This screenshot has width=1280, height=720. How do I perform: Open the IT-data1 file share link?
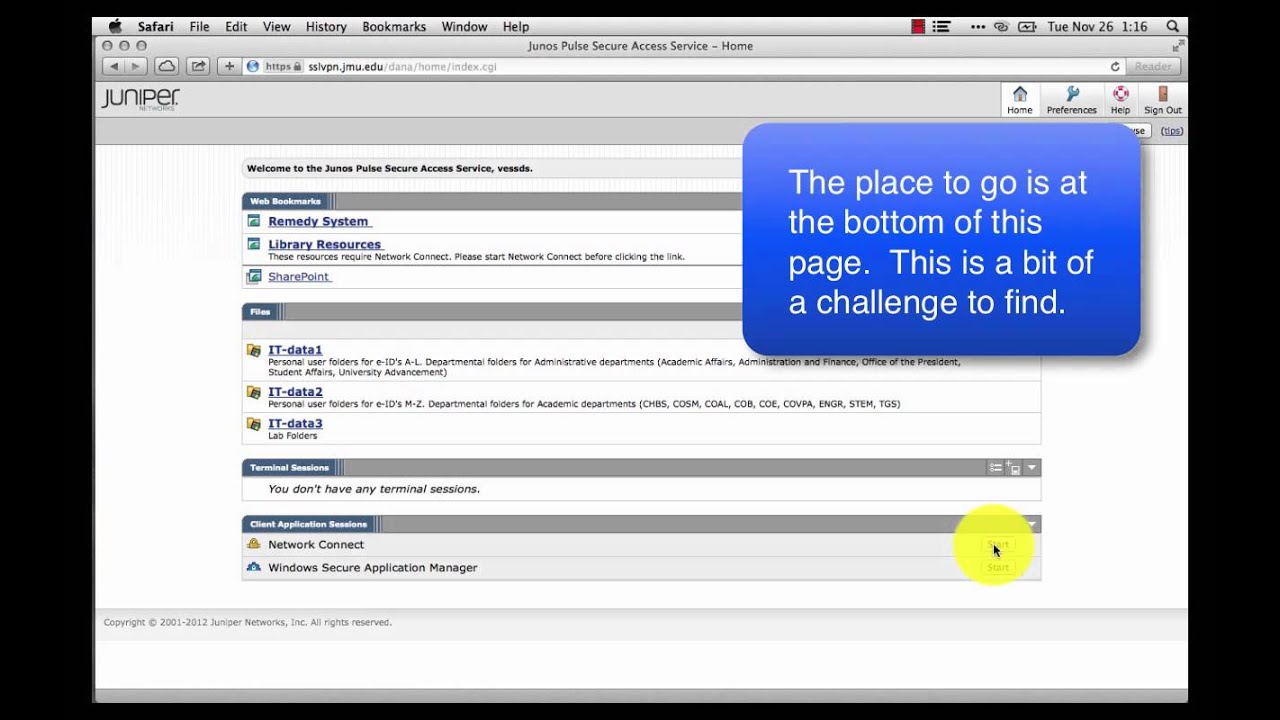295,350
